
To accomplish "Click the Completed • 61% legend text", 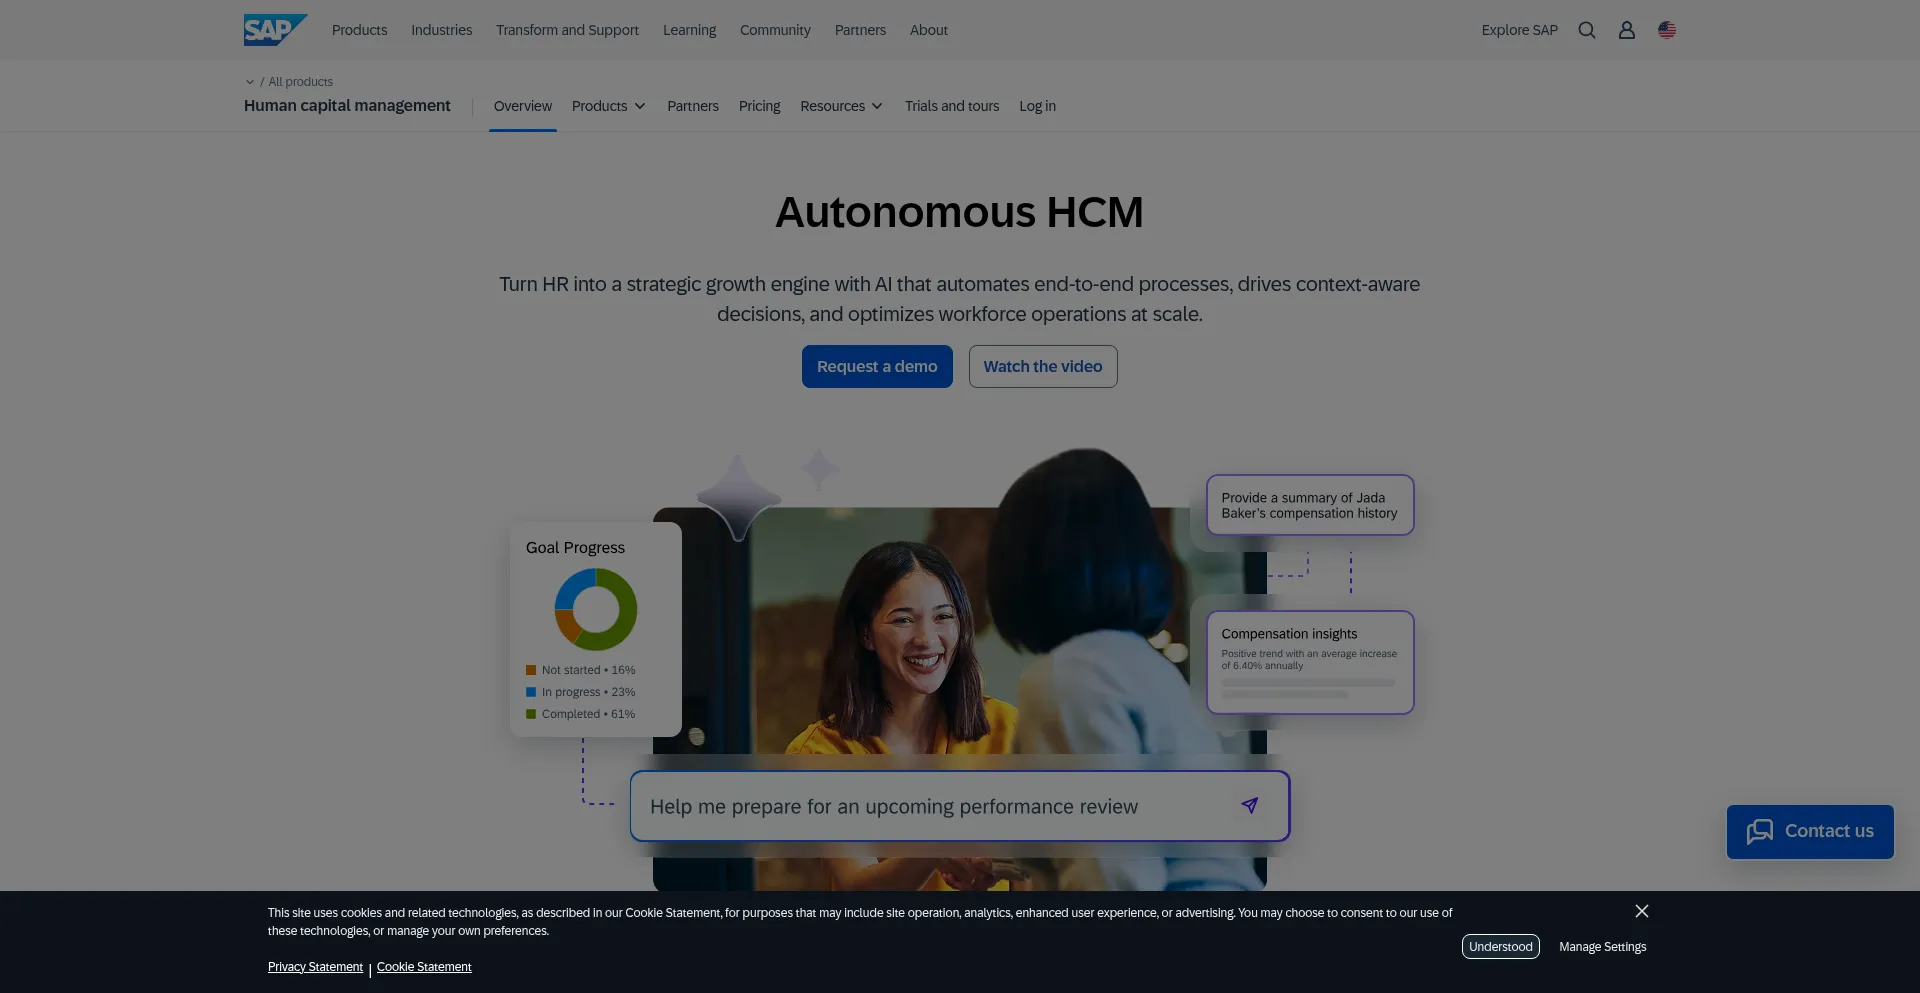I will [x=588, y=714].
